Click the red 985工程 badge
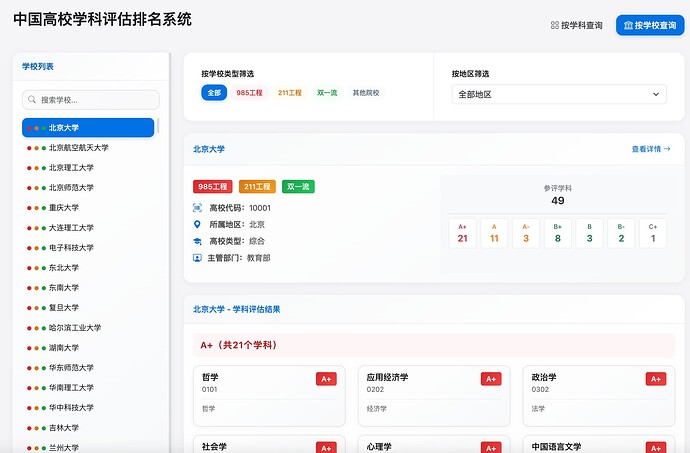690x453 pixels. pos(213,187)
